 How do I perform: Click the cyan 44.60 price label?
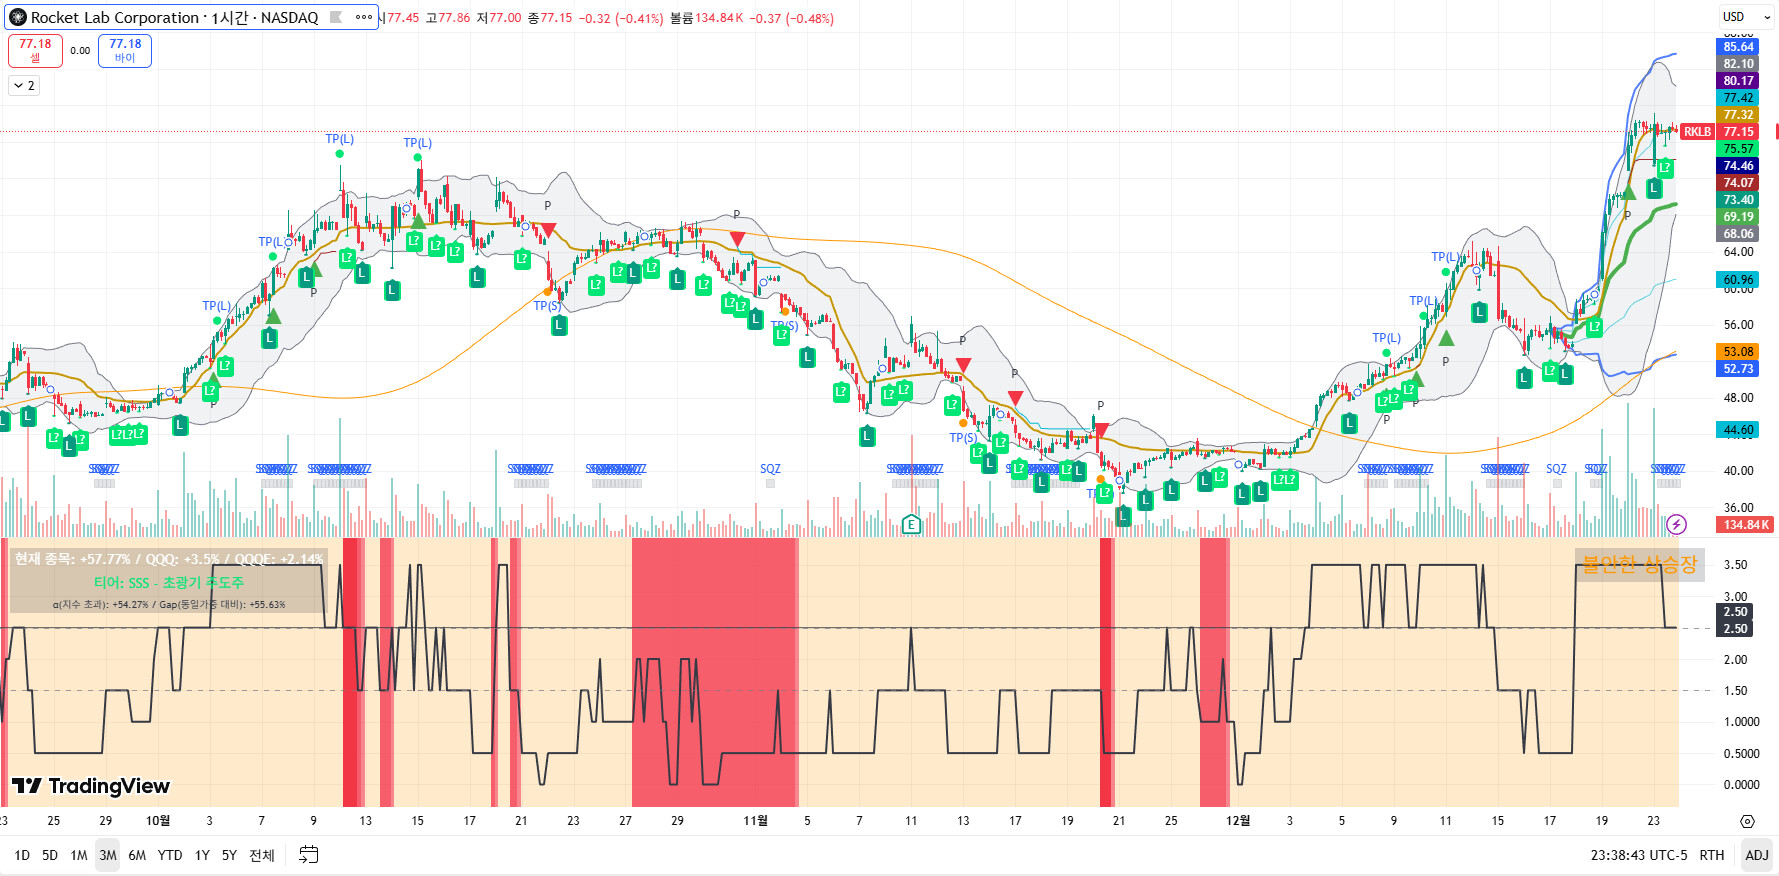[x=1739, y=430]
